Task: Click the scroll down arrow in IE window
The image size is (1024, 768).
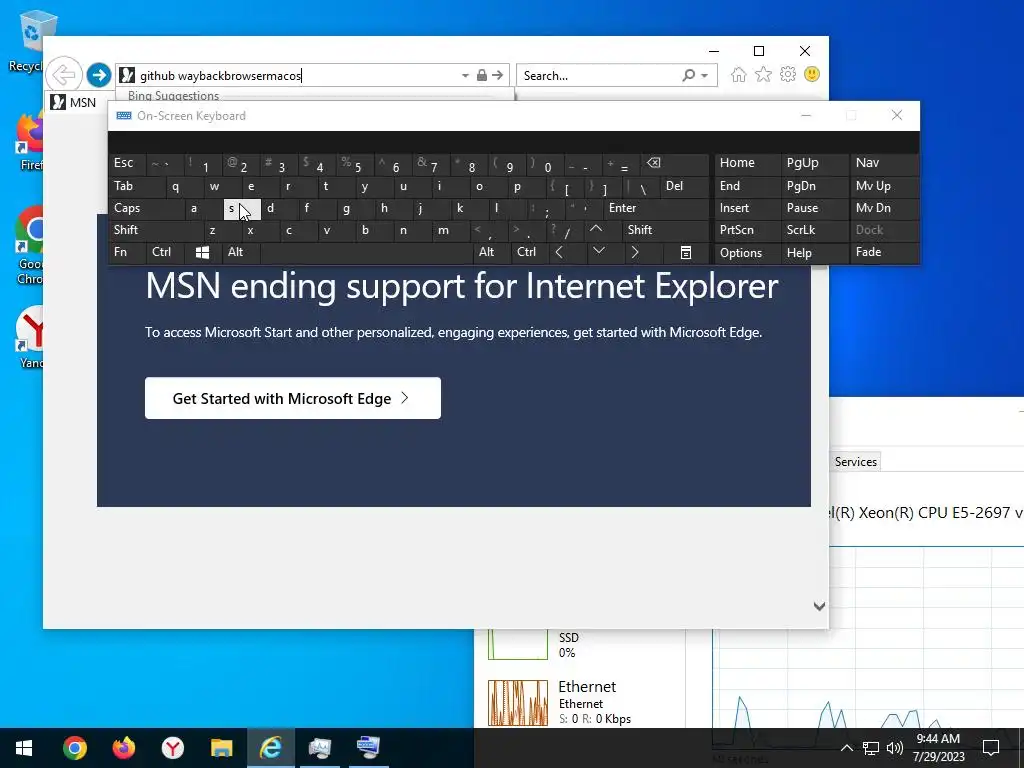Action: point(819,606)
